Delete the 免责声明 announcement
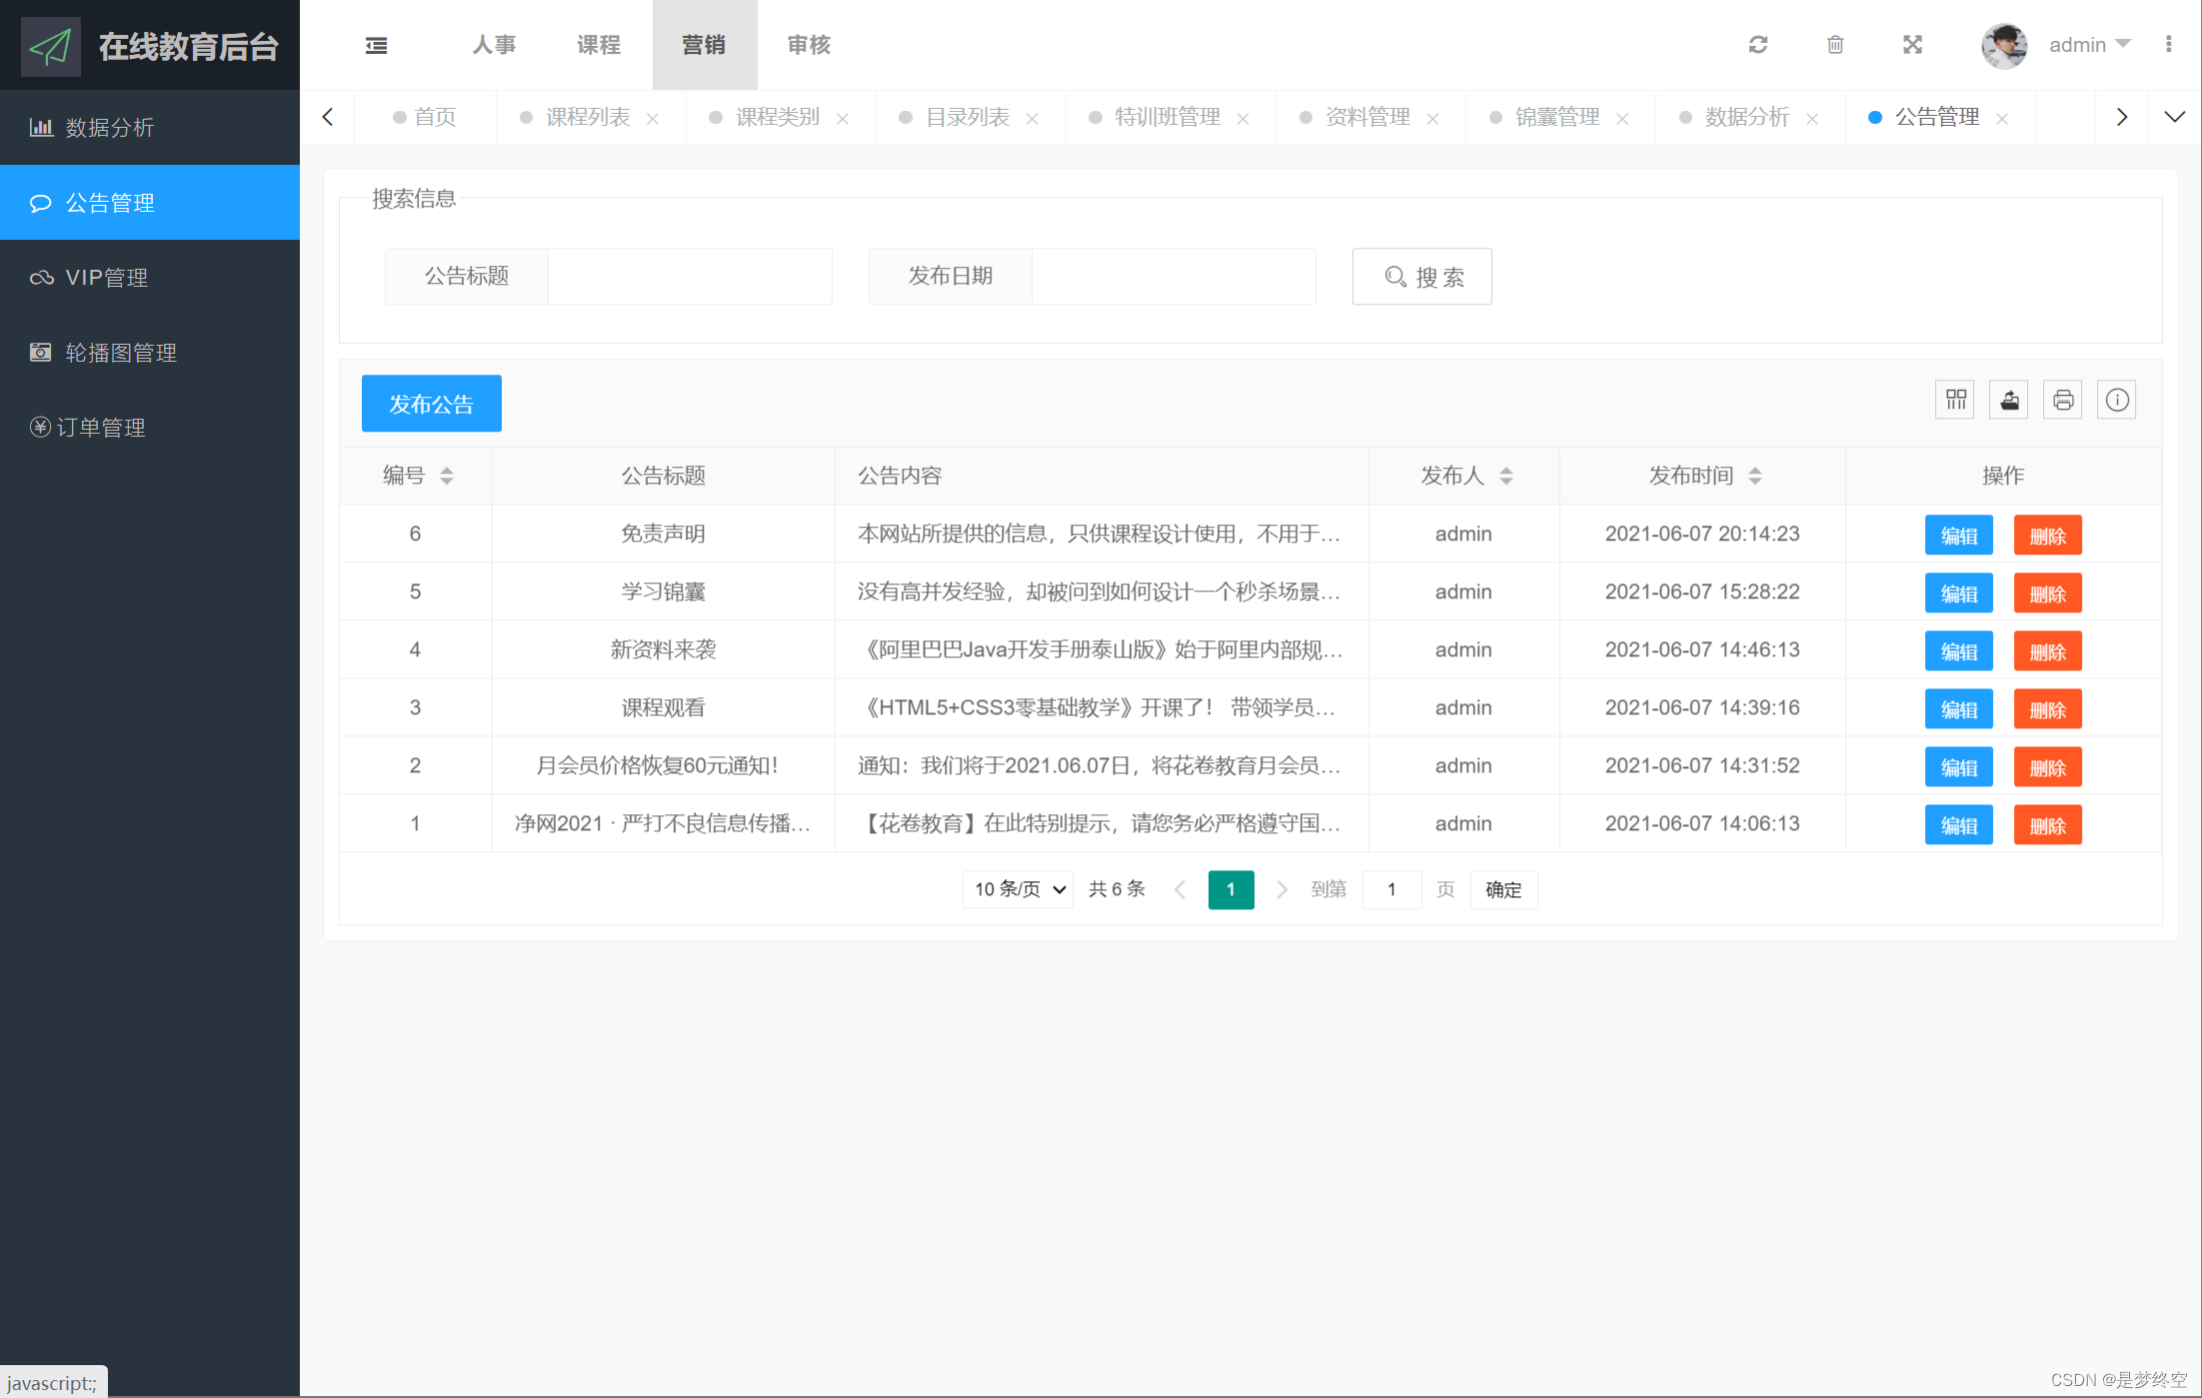This screenshot has width=2202, height=1398. pos(2047,535)
